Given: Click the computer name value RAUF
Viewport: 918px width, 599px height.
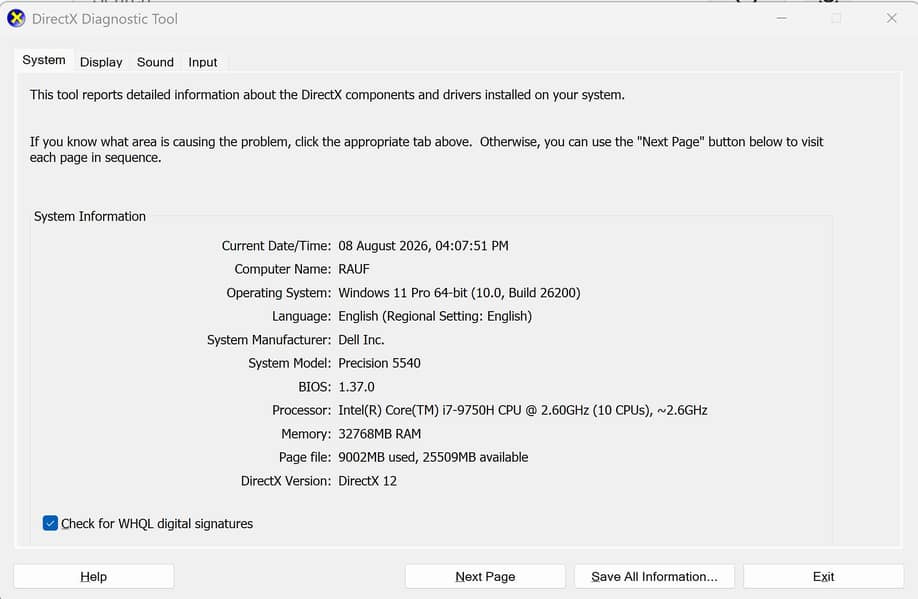Looking at the screenshot, I should click(354, 269).
